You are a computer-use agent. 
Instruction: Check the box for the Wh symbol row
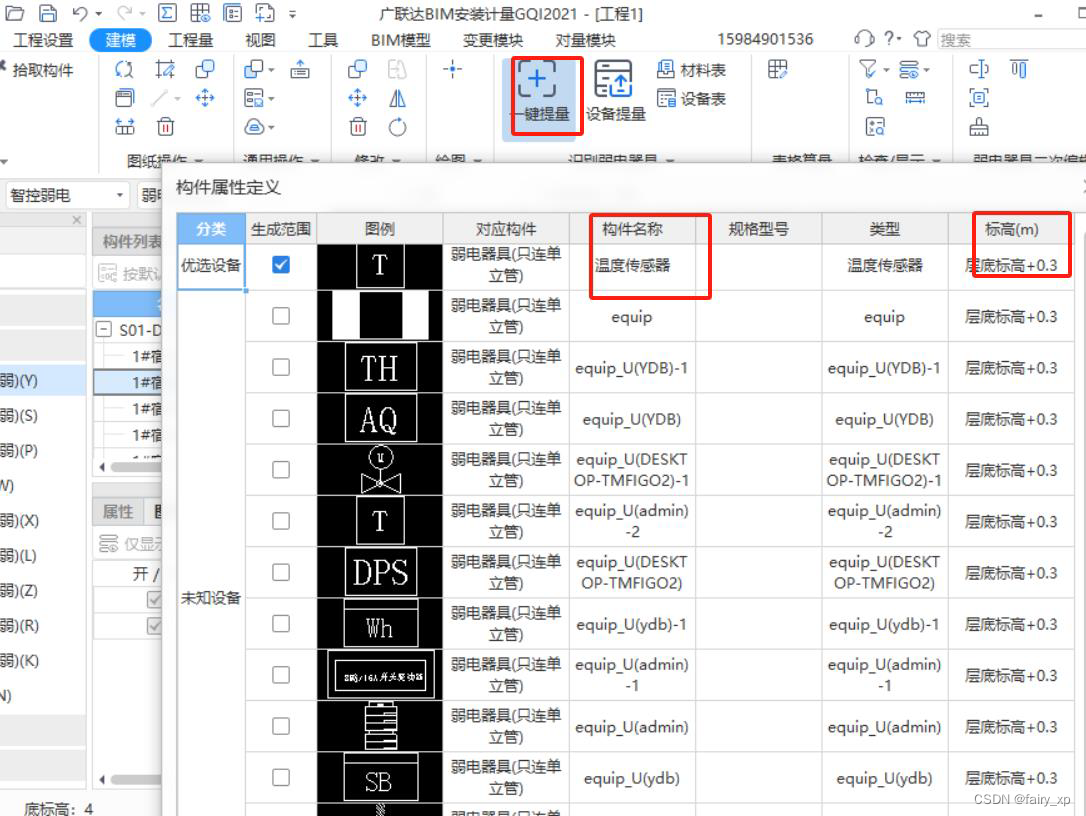(281, 623)
